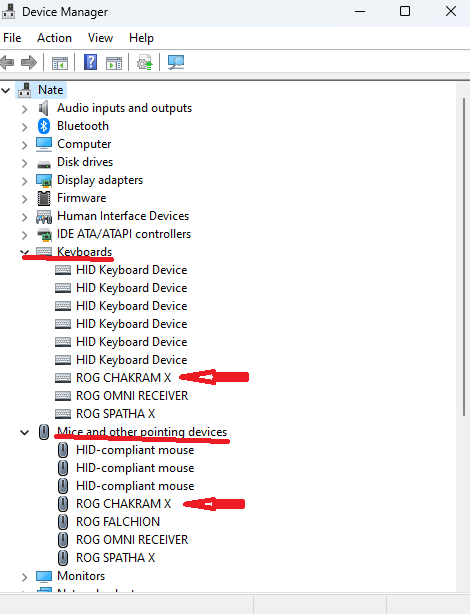Click Scan for hardware changes toolbar icon
This screenshot has height=614, width=470.
pos(176,62)
